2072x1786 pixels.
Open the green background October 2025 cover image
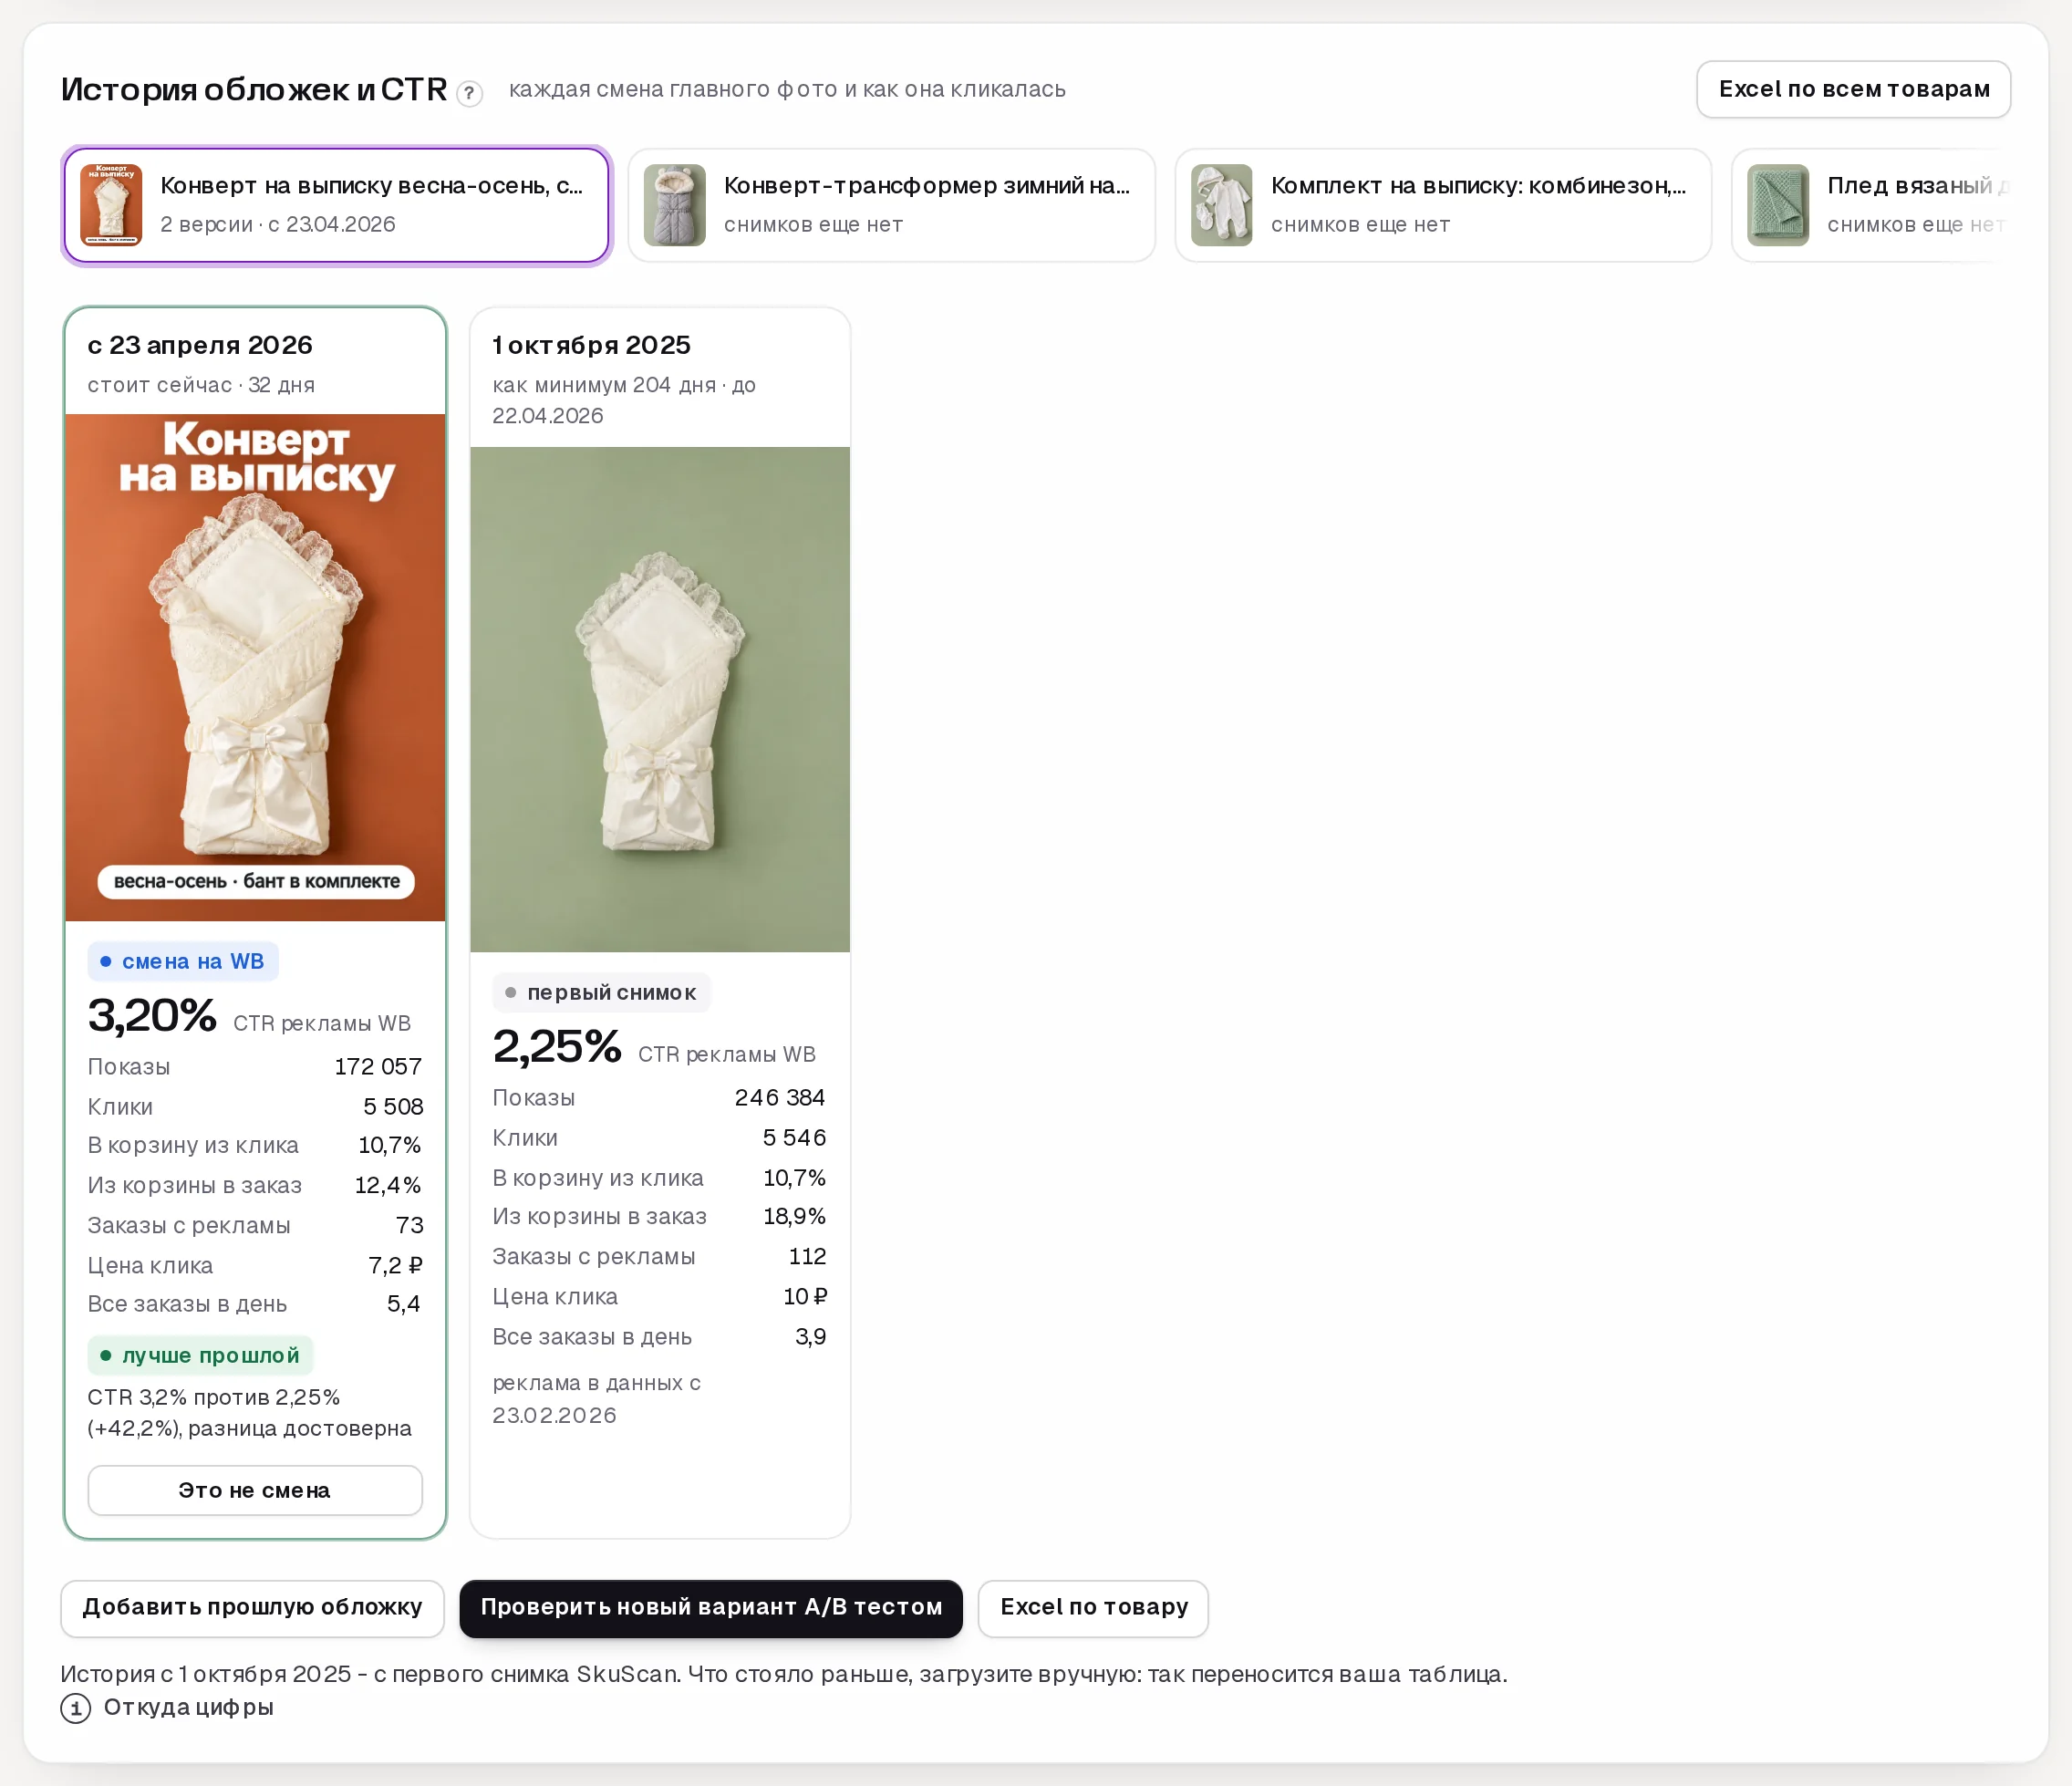[x=660, y=699]
